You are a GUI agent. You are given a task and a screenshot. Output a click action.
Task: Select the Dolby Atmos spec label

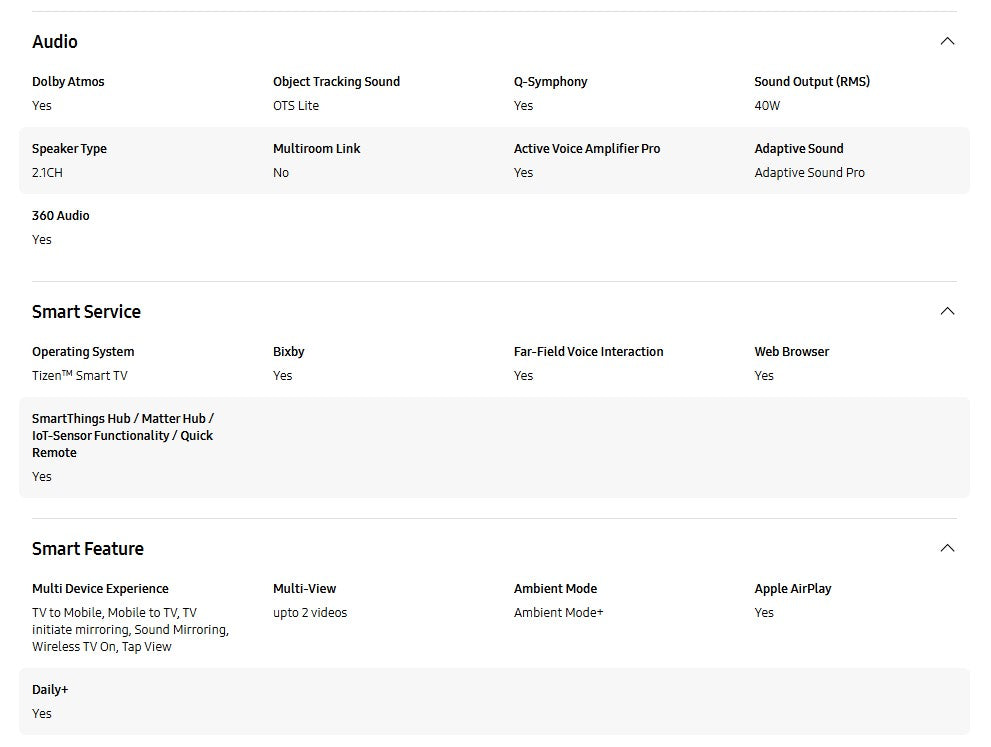[x=68, y=82]
